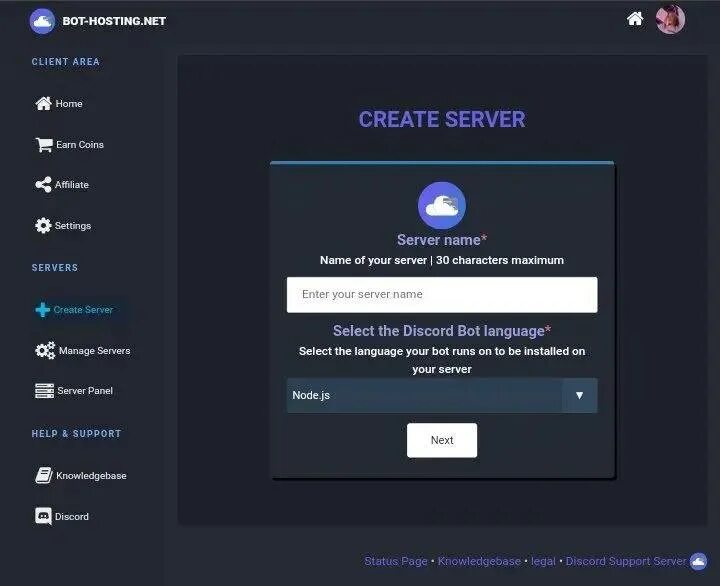Click the Server Panel rack icon
Screen dimensions: 720x586
45,391
